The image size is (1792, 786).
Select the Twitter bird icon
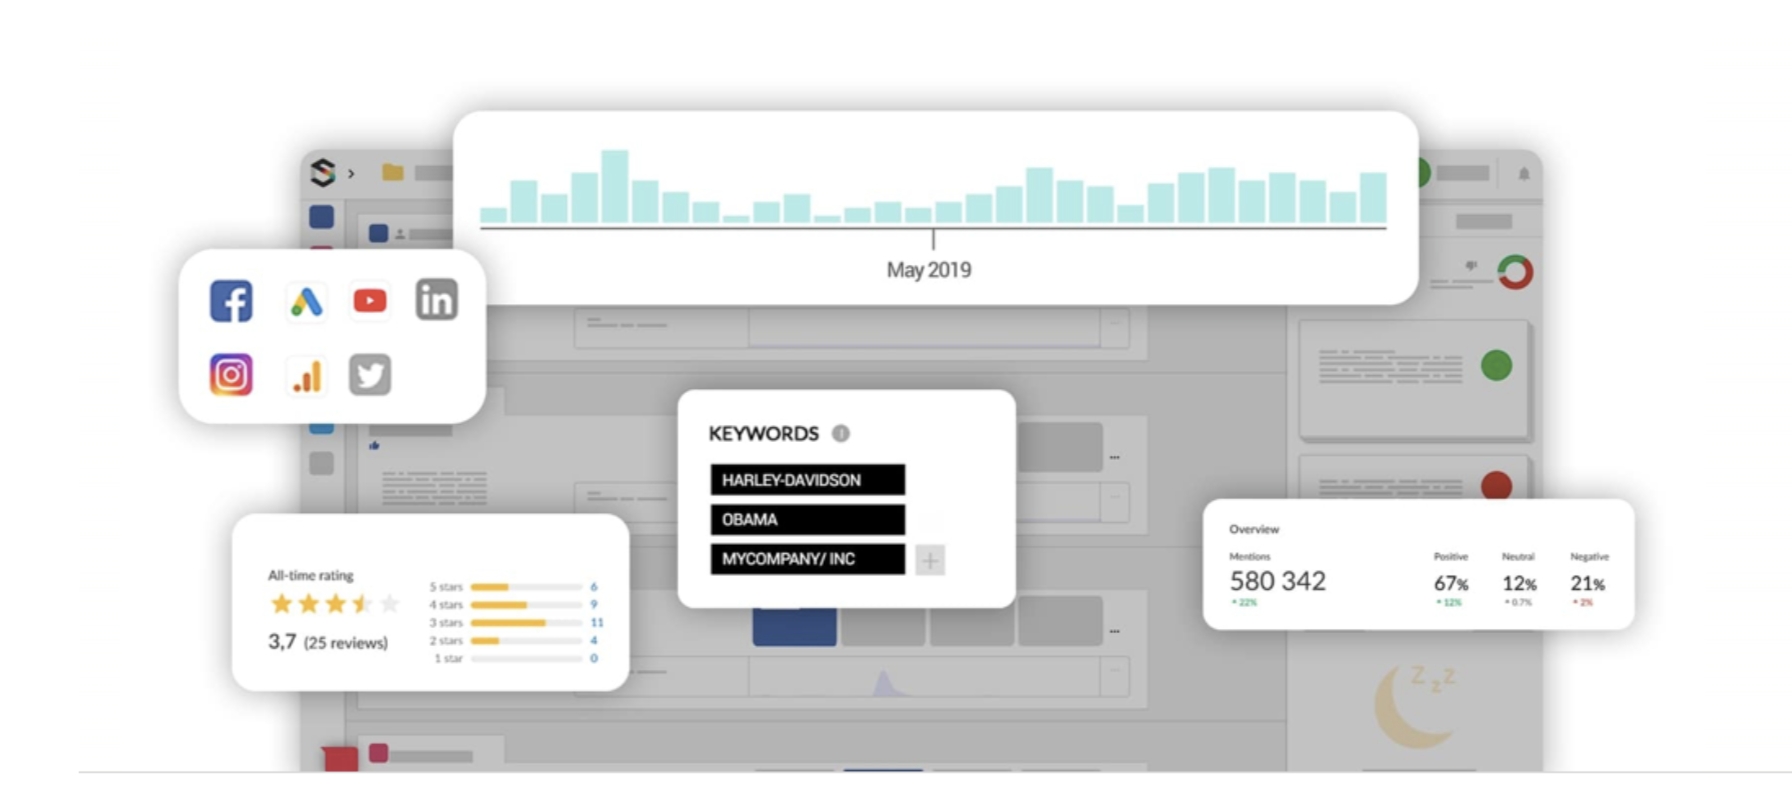pos(370,375)
